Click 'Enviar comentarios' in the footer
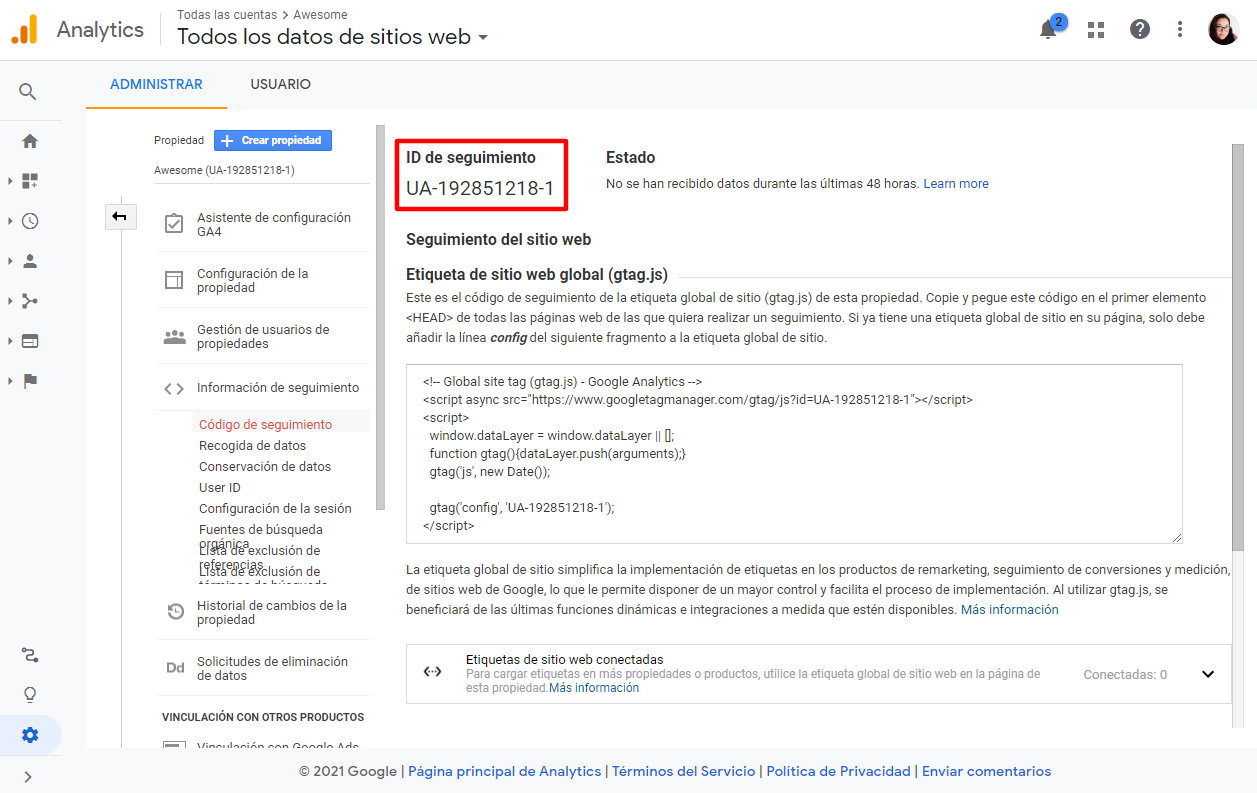Viewport: 1257px width, 793px height. tap(986, 771)
